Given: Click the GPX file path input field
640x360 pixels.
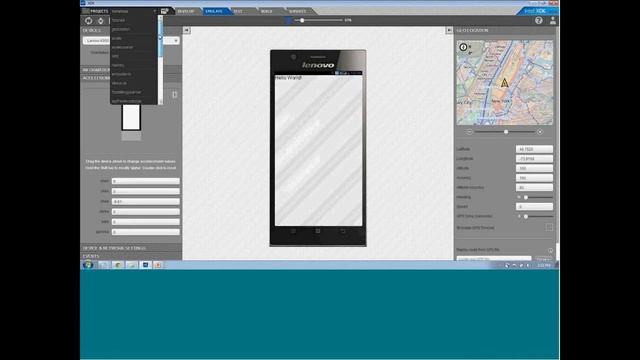Looking at the screenshot, I should click(494, 258).
